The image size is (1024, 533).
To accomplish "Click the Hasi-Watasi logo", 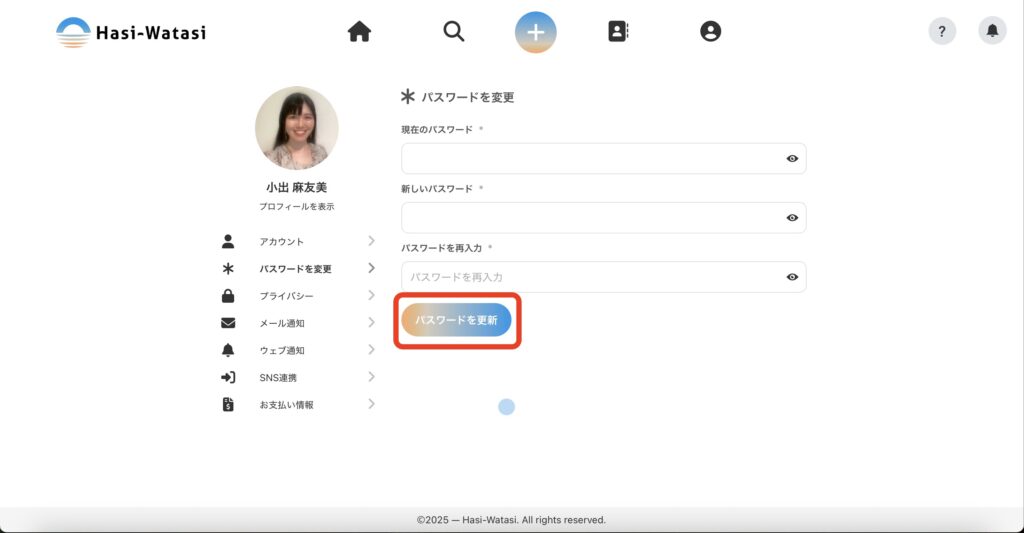I will 131,32.
